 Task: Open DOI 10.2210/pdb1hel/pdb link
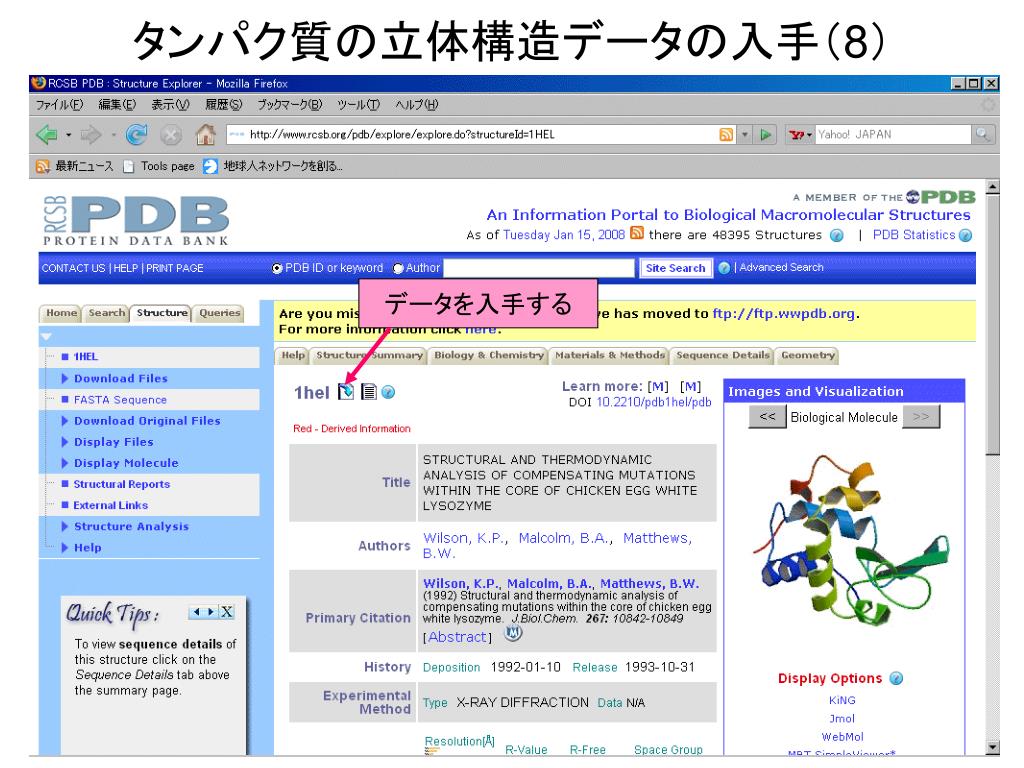[x=654, y=402]
